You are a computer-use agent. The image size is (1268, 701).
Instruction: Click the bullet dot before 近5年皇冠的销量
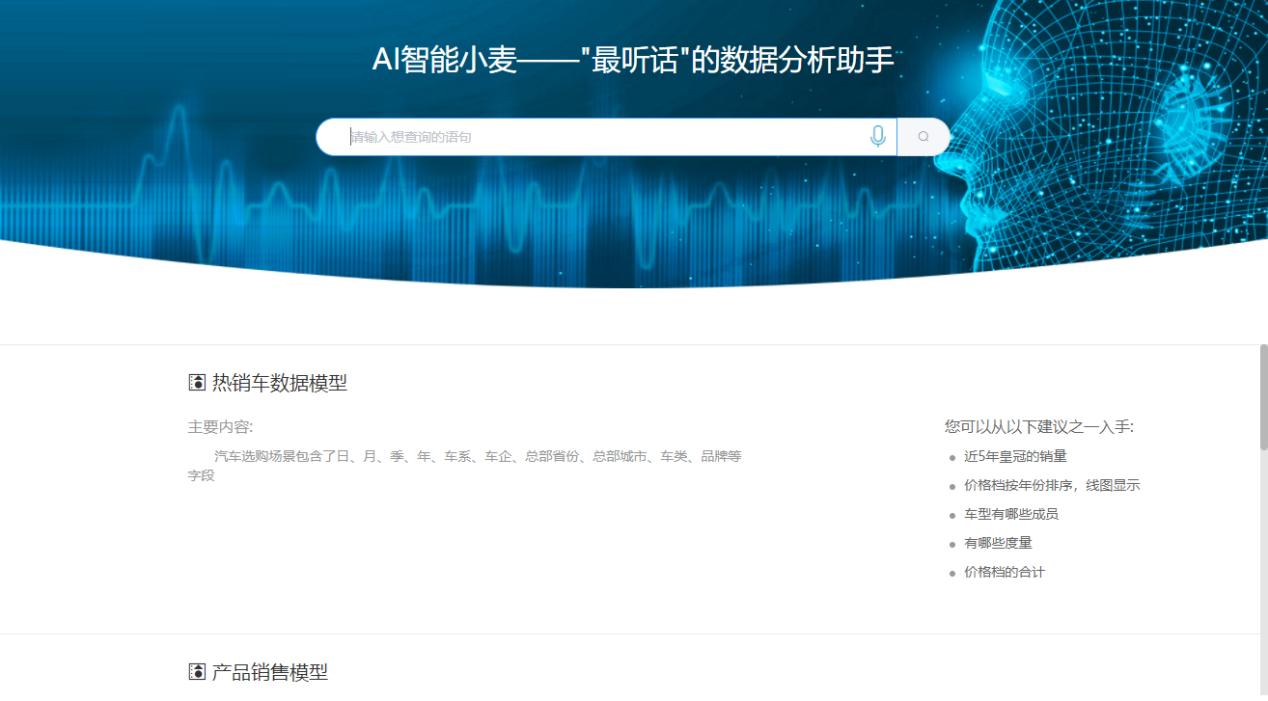click(951, 456)
